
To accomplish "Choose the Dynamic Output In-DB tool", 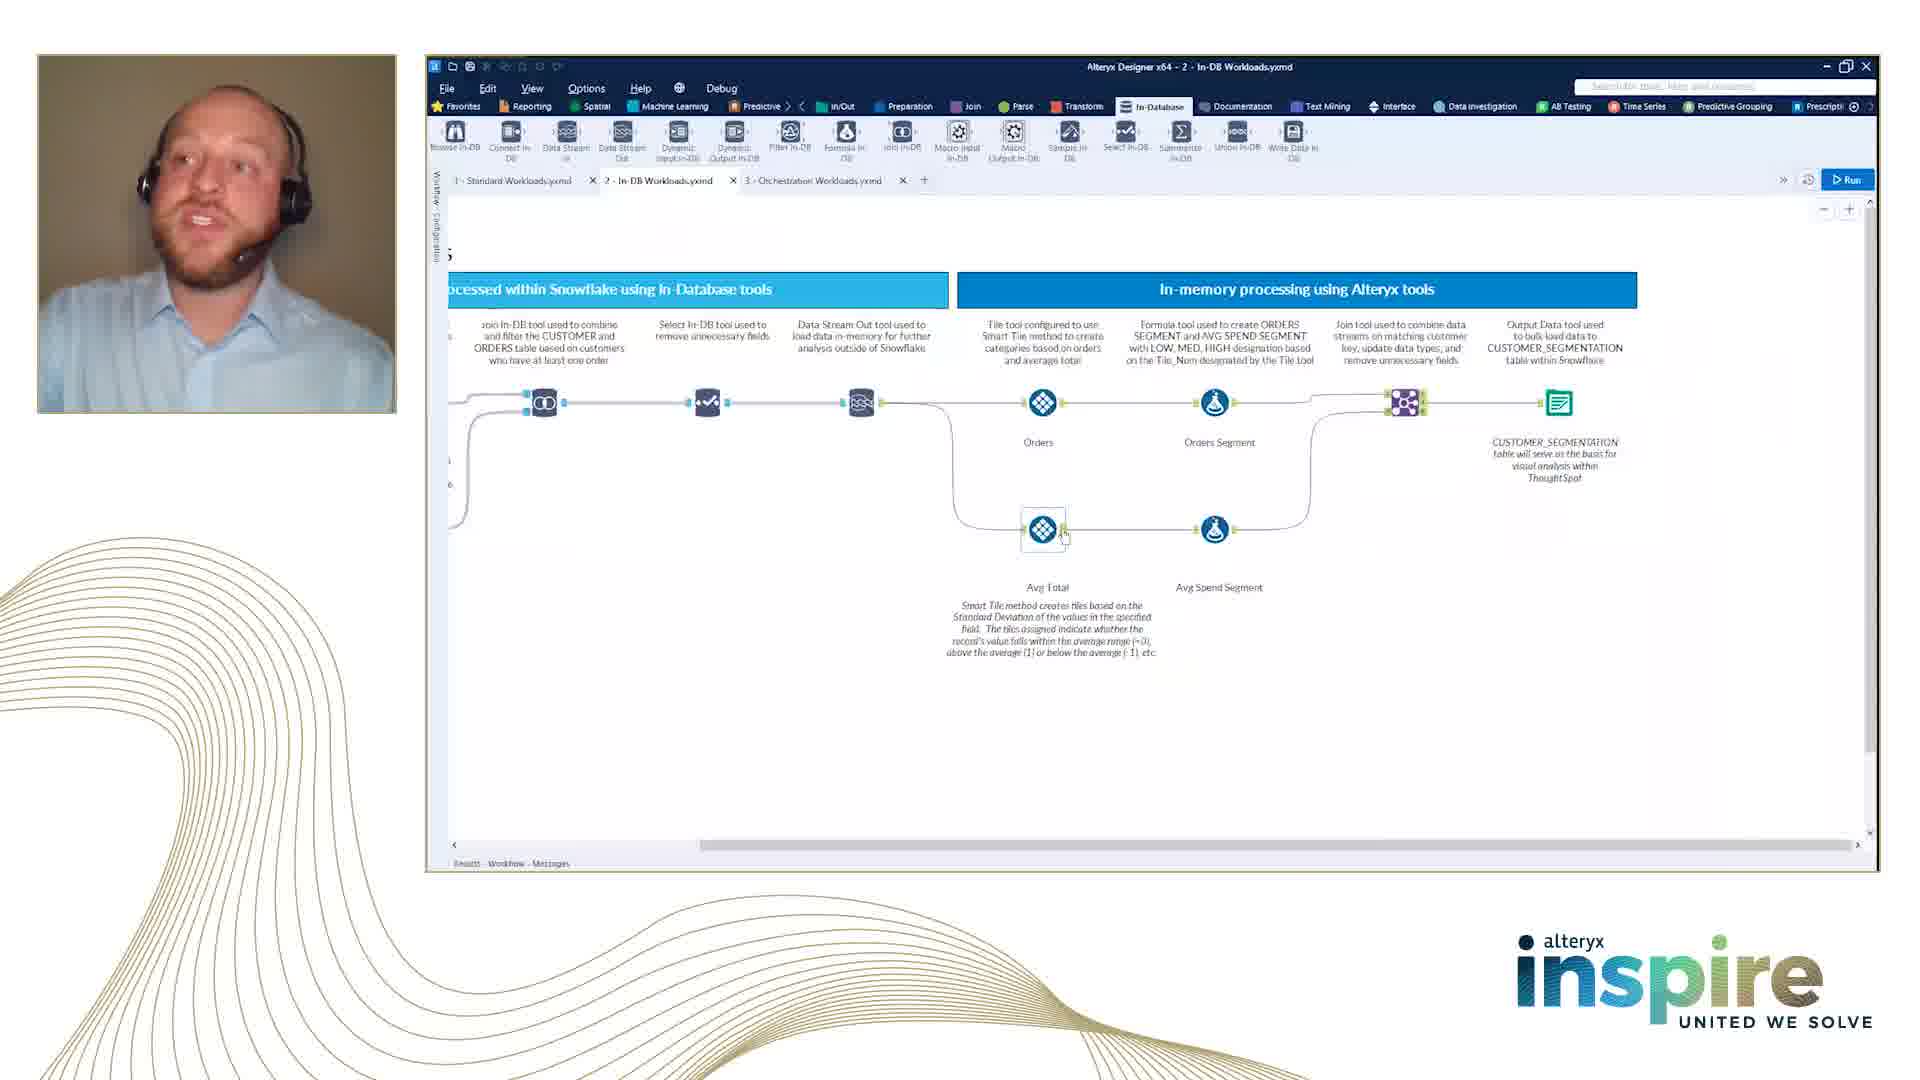I will (734, 141).
